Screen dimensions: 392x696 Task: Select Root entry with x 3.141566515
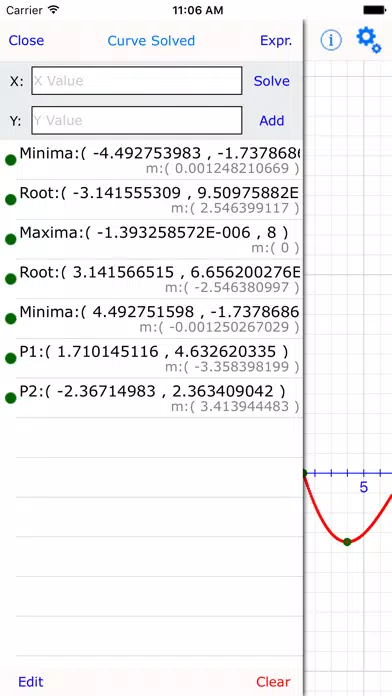(159, 279)
